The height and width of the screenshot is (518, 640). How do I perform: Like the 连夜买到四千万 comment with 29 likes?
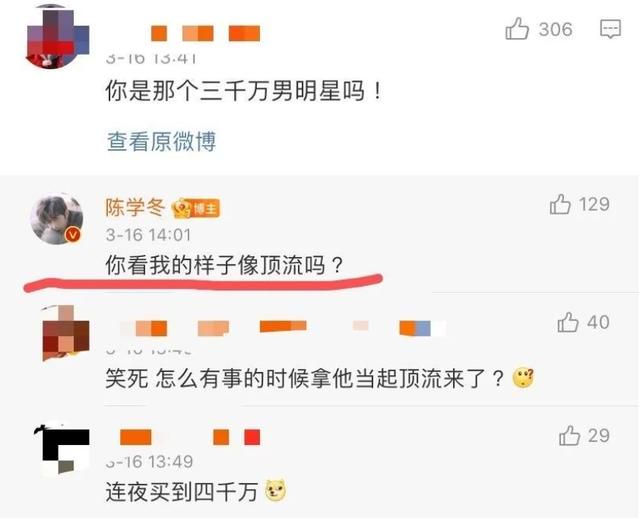click(569, 435)
